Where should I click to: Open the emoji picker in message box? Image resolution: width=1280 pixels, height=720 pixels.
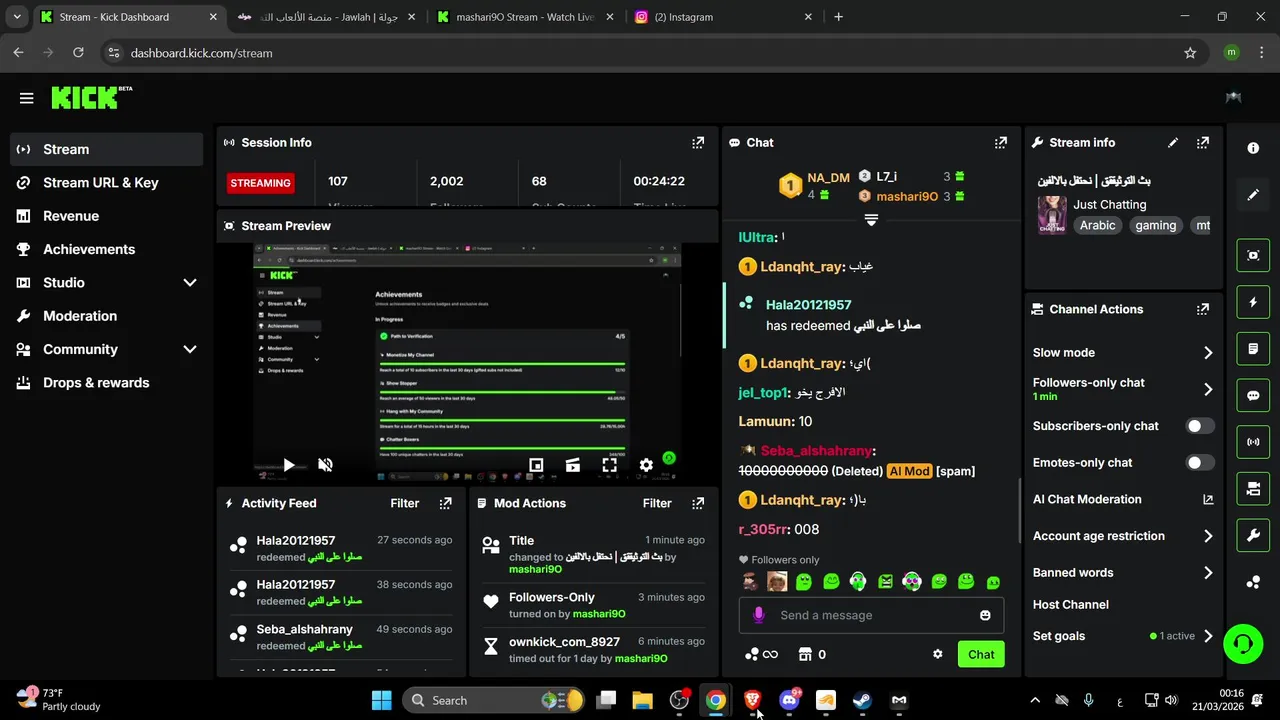985,615
